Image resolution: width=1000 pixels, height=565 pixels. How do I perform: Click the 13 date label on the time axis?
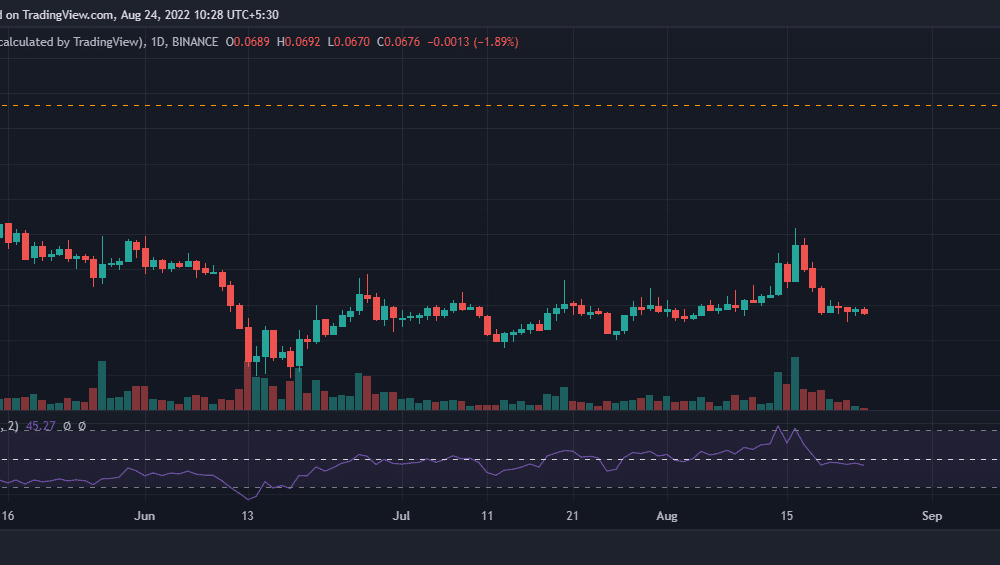247,516
